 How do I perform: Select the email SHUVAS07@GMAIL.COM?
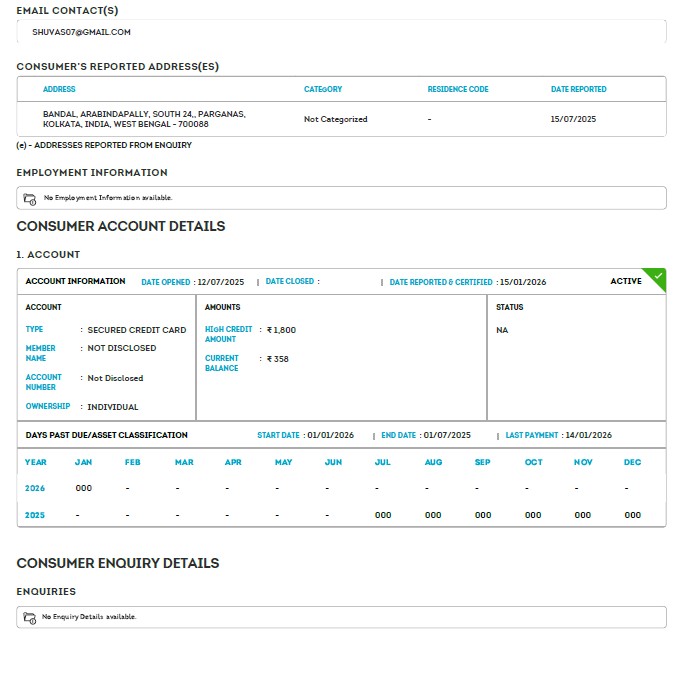click(81, 32)
